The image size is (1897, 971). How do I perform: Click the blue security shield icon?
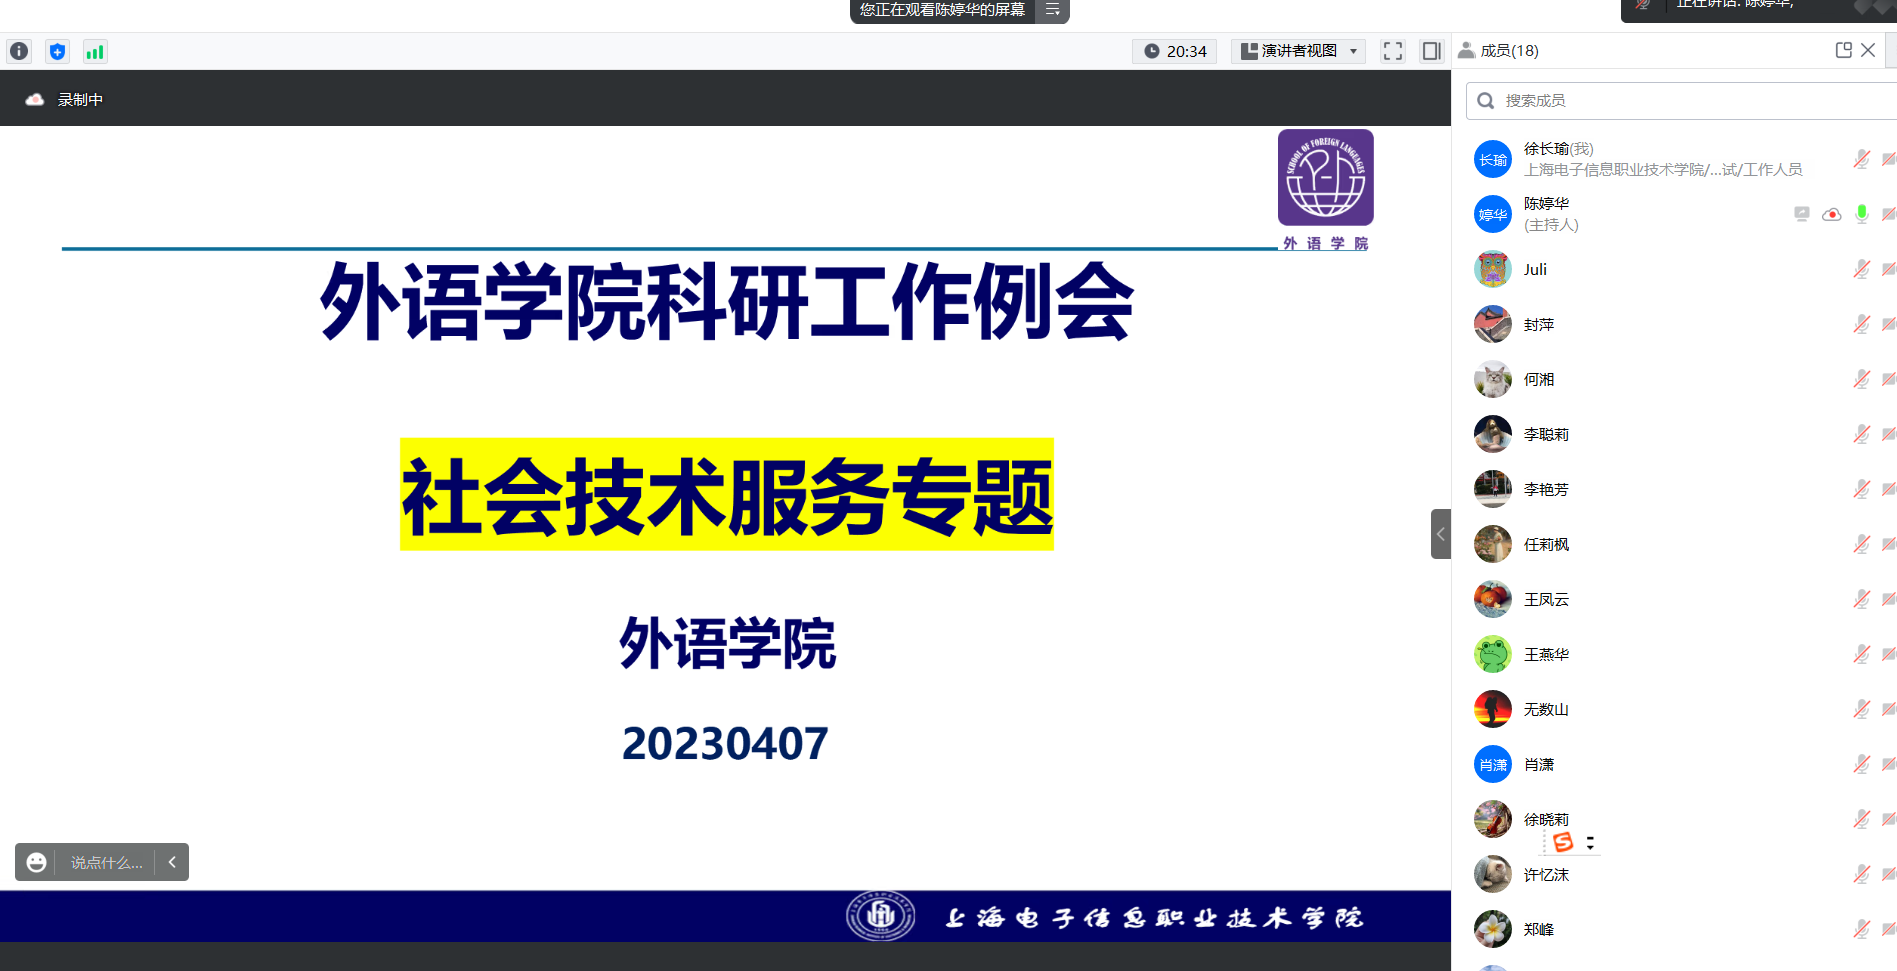(x=57, y=51)
